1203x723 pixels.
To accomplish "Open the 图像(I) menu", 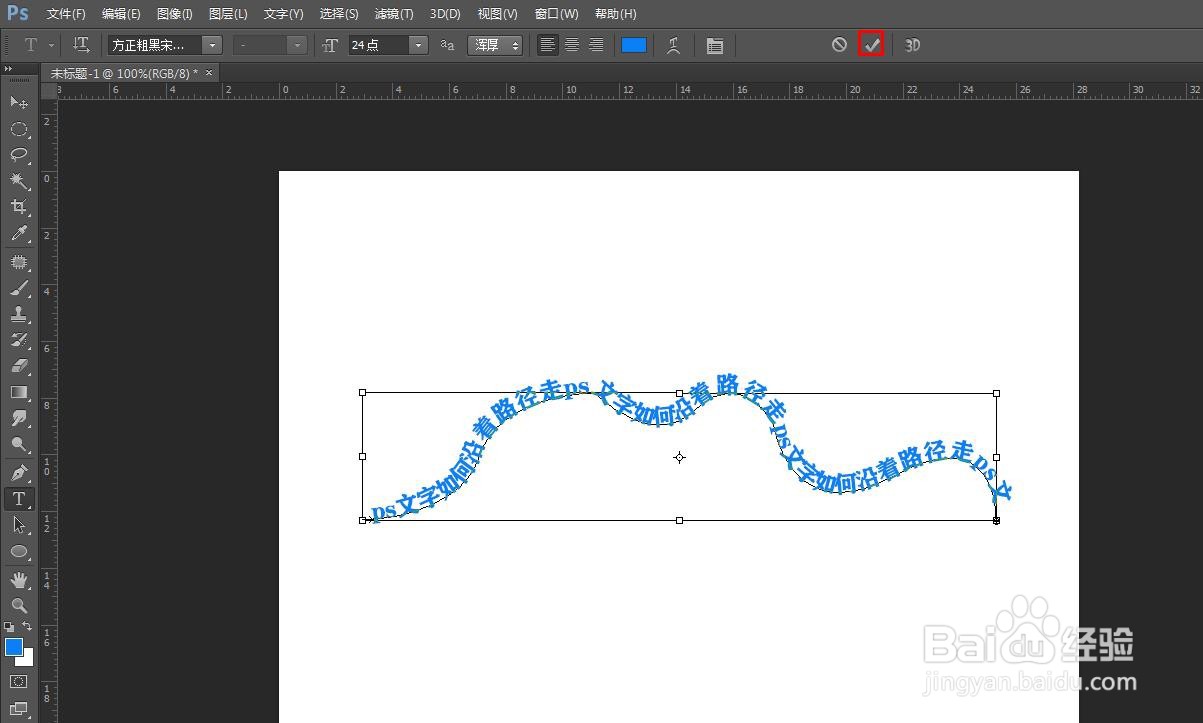I will (175, 14).
